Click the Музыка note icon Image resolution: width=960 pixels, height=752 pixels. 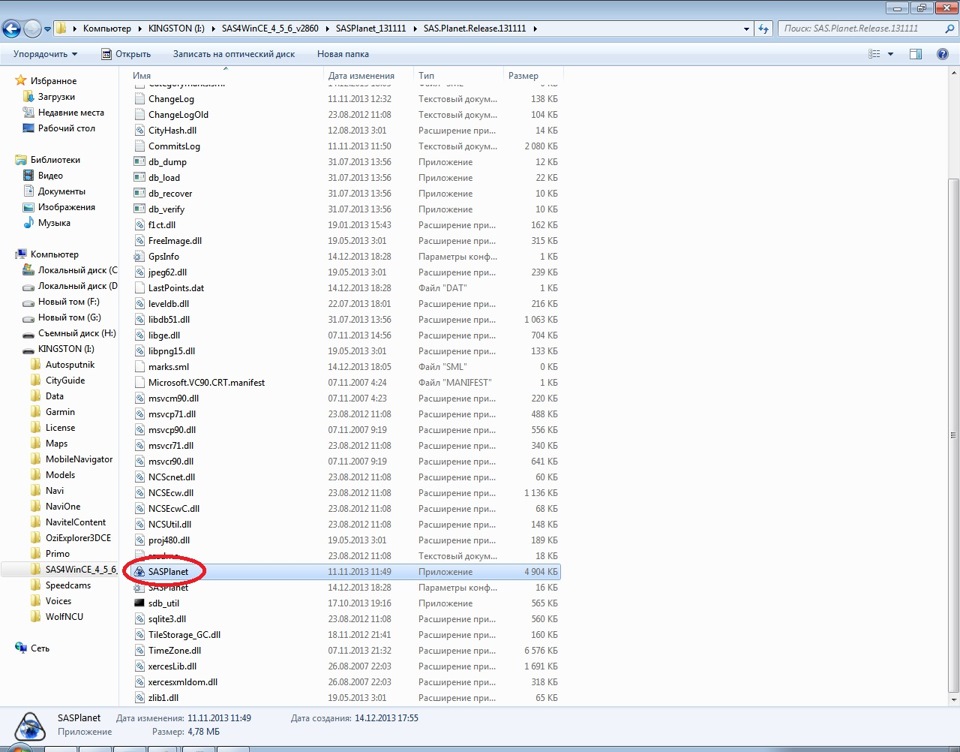click(x=28, y=223)
